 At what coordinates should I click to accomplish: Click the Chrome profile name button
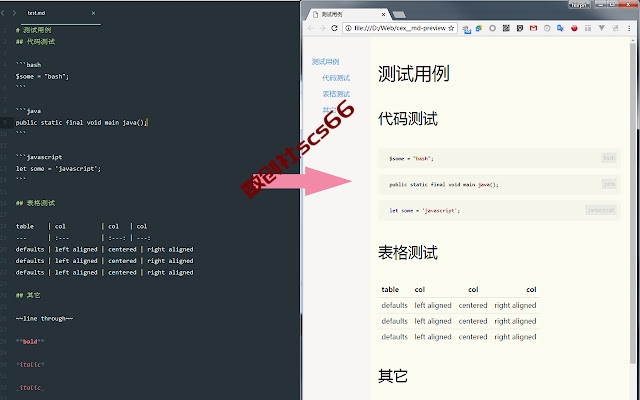pyautogui.click(x=579, y=5)
